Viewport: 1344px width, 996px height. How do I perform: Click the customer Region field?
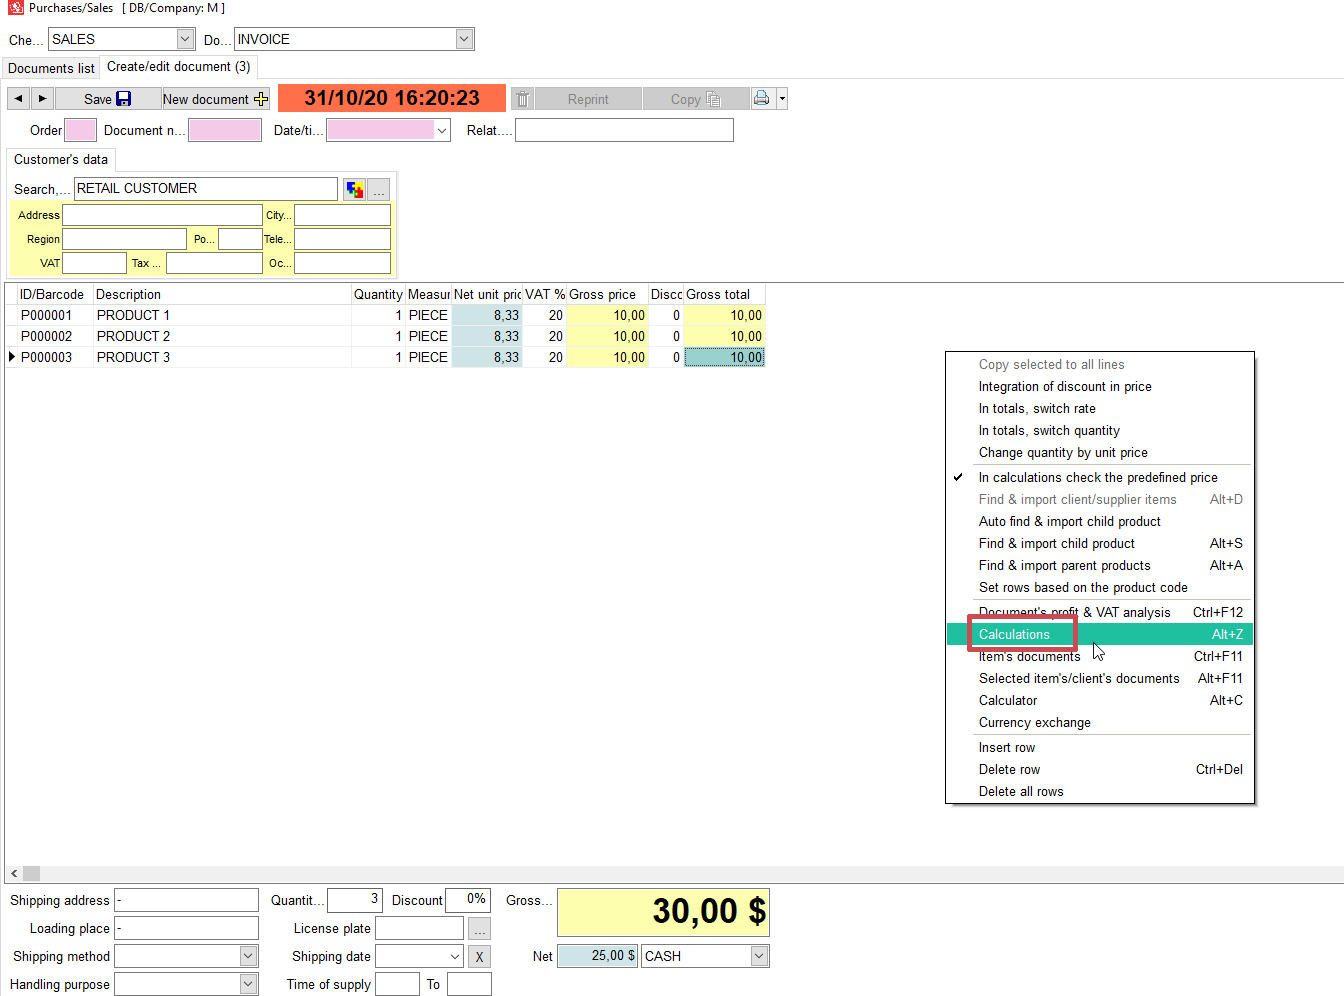[125, 239]
